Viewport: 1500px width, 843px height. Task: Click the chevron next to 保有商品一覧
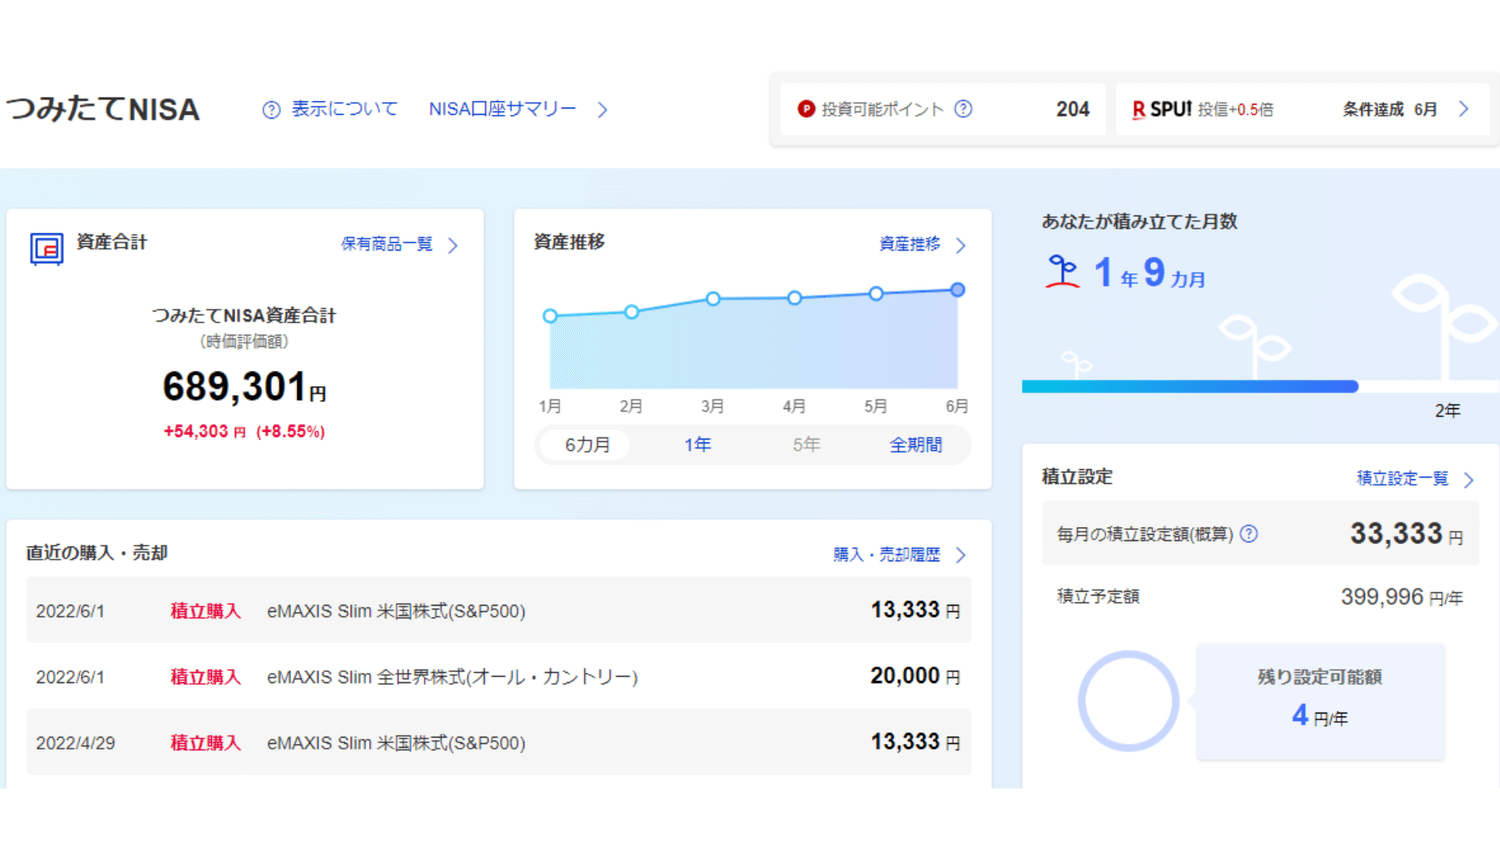point(453,245)
